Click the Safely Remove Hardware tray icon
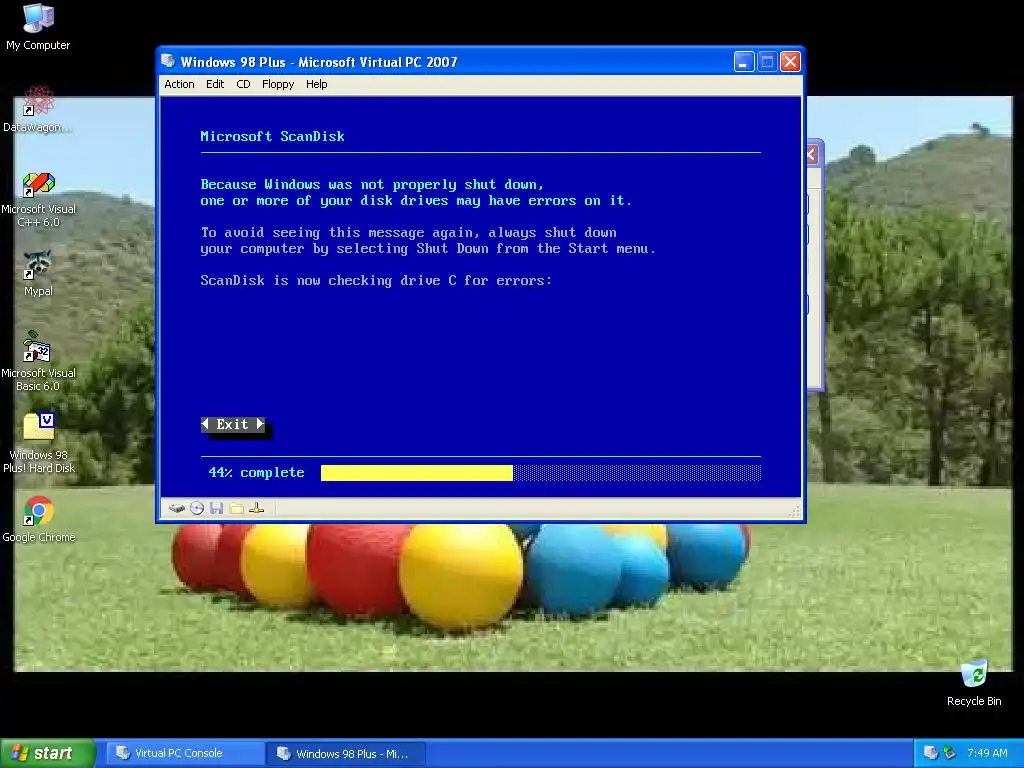This screenshot has width=1024, height=768. point(949,753)
